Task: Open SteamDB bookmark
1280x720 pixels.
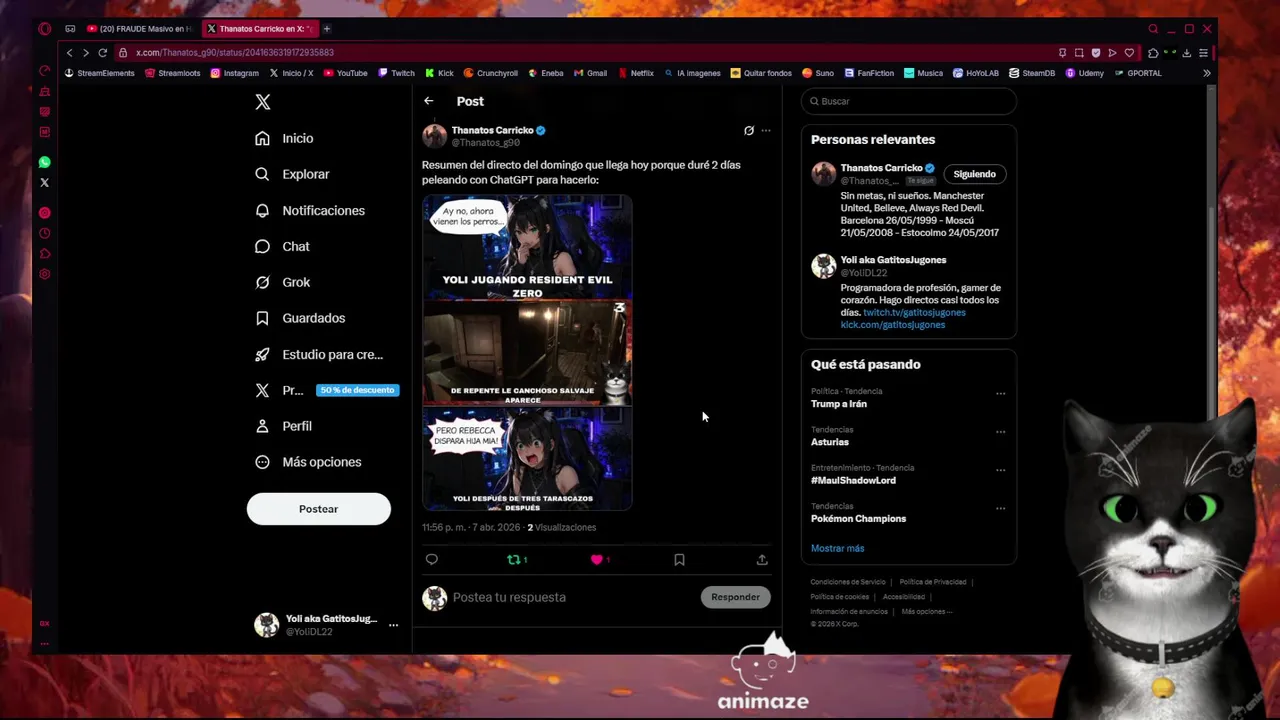Action: [x=1032, y=73]
